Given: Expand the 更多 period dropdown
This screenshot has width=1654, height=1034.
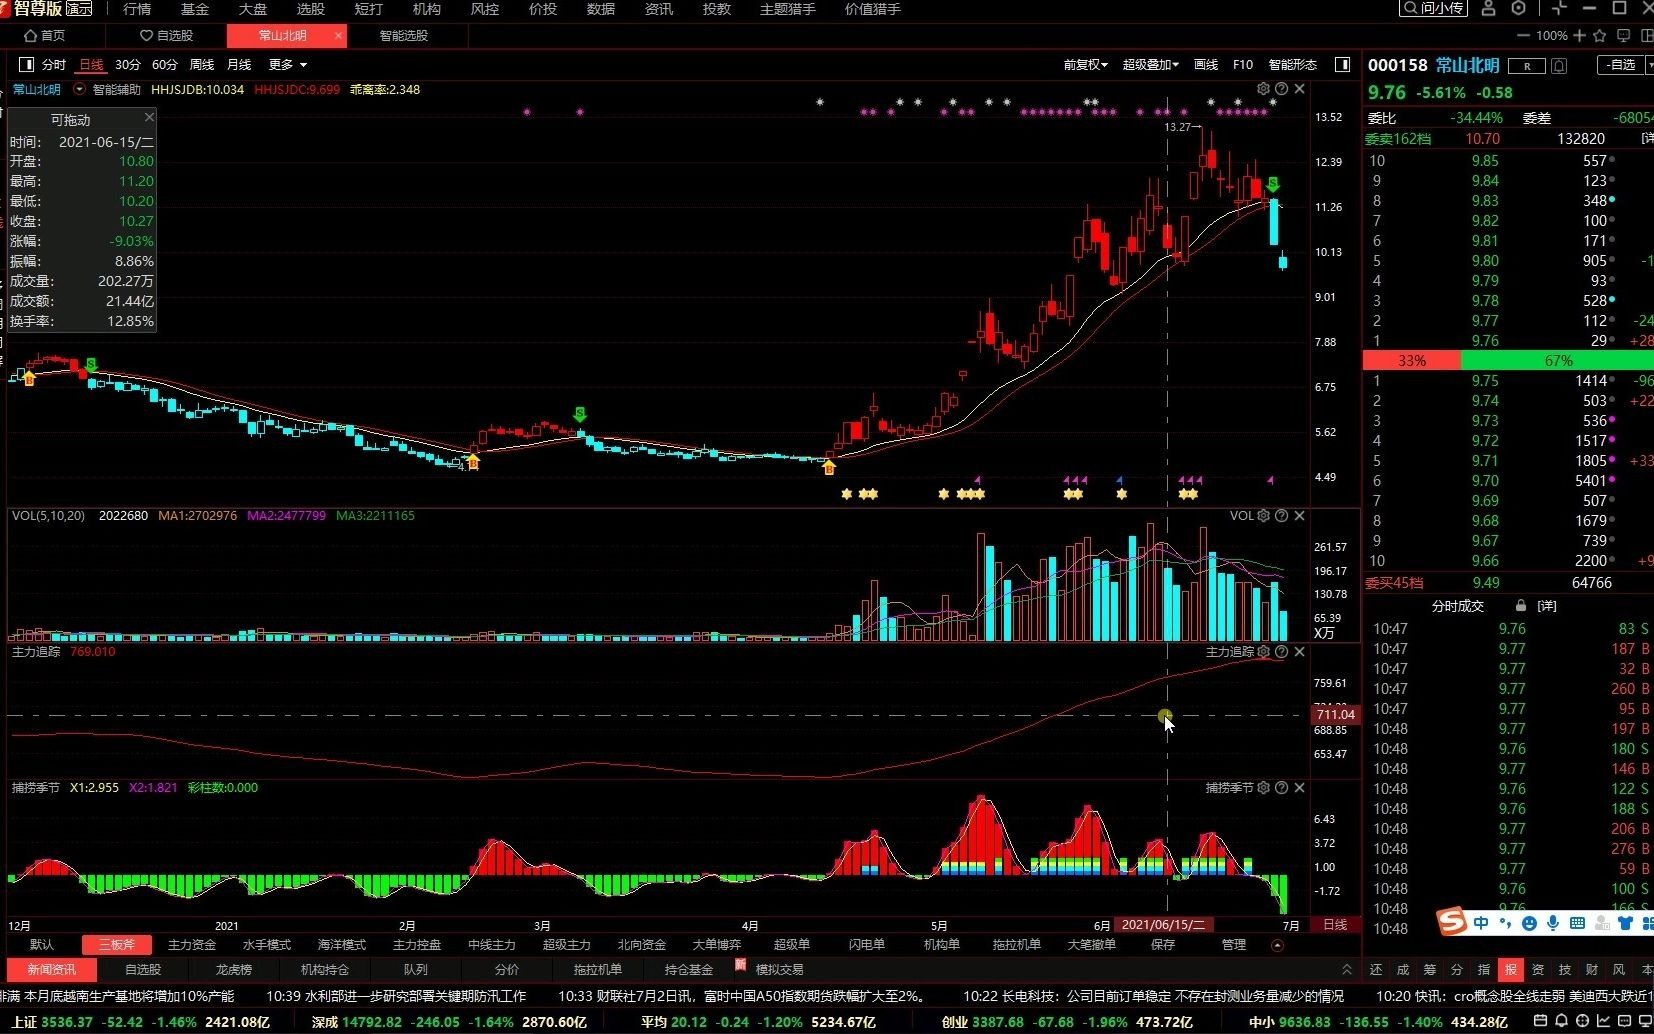Looking at the screenshot, I should tap(288, 65).
